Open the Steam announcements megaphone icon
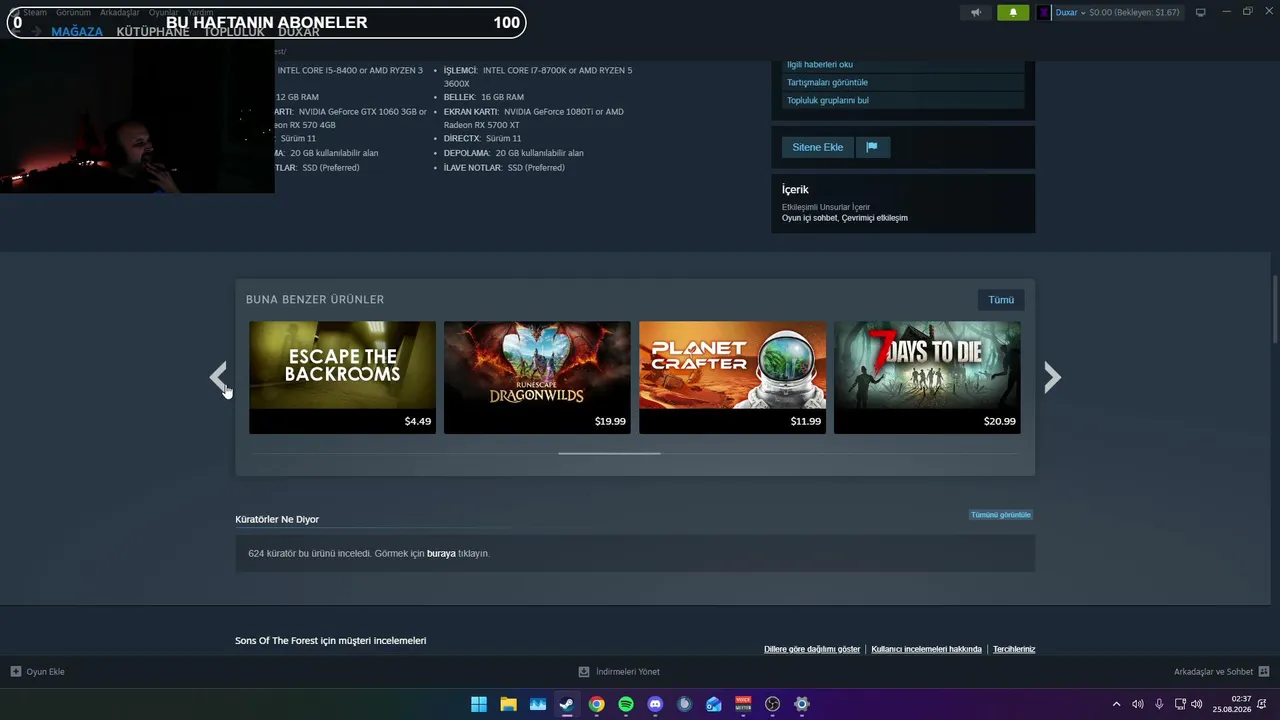The height and width of the screenshot is (720, 1280). coord(976,12)
